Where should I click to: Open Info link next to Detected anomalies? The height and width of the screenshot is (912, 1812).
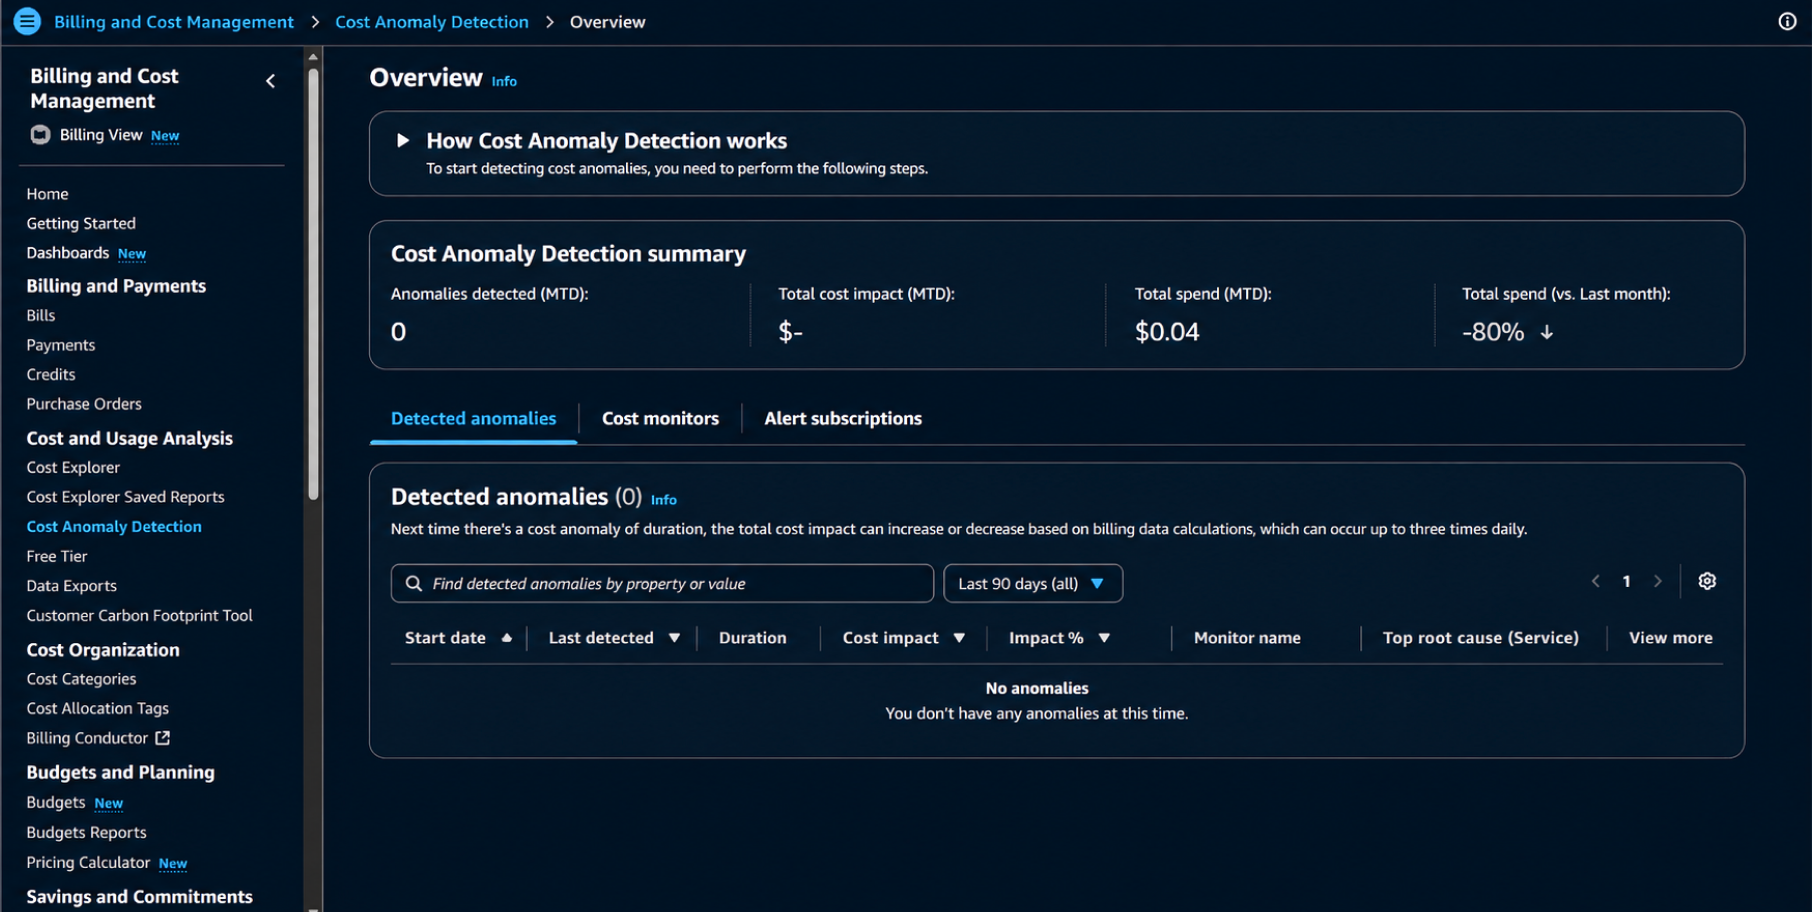click(664, 500)
